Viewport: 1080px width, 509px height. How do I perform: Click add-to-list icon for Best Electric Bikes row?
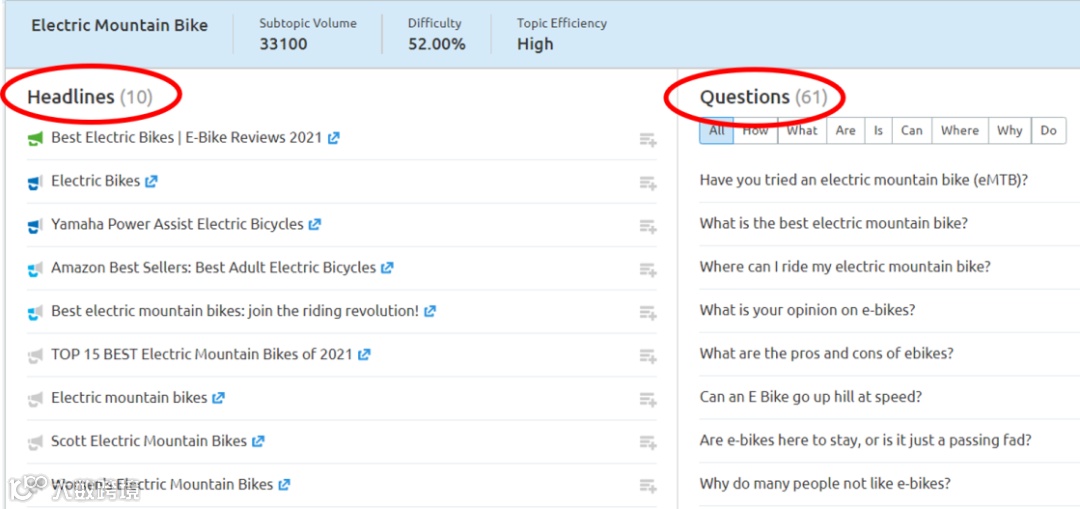648,141
